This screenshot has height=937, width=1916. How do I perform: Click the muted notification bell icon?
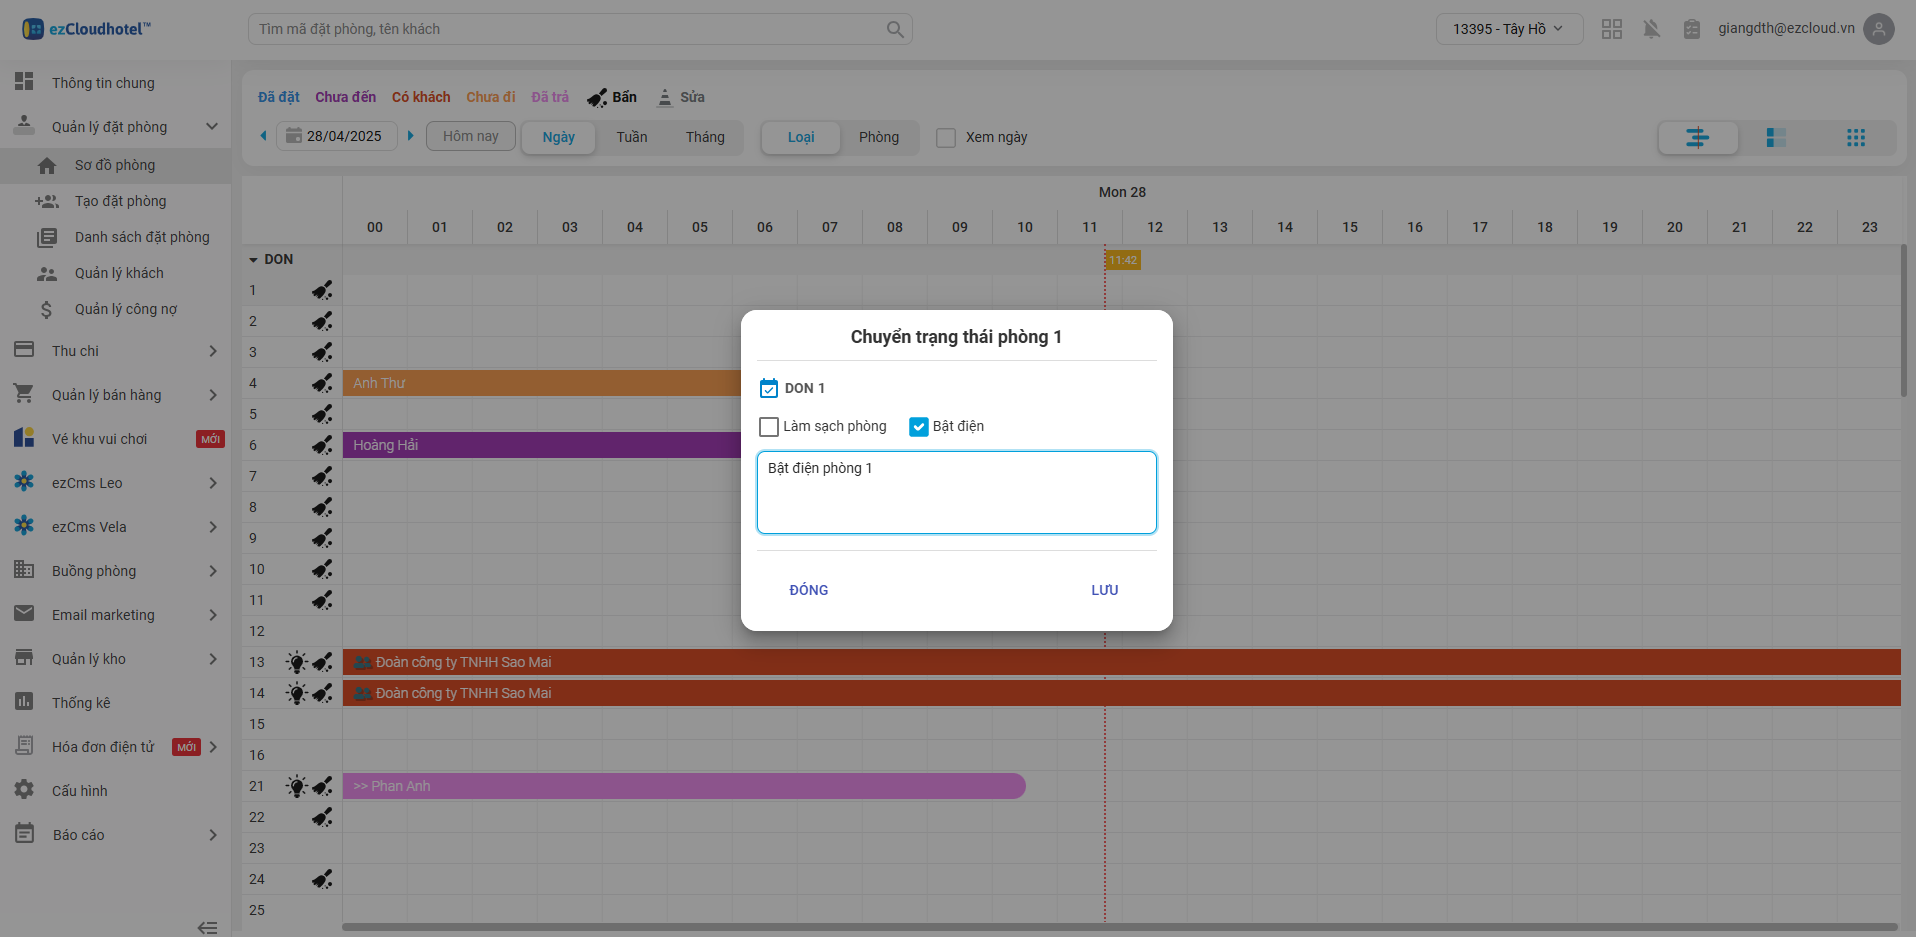click(x=1651, y=29)
